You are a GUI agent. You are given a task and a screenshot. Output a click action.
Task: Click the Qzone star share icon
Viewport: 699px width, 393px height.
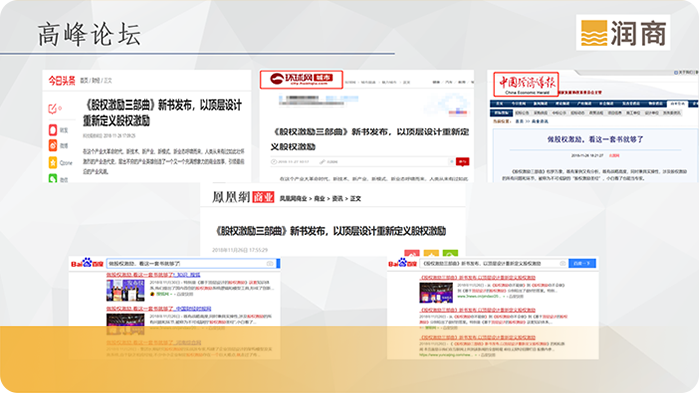53,162
